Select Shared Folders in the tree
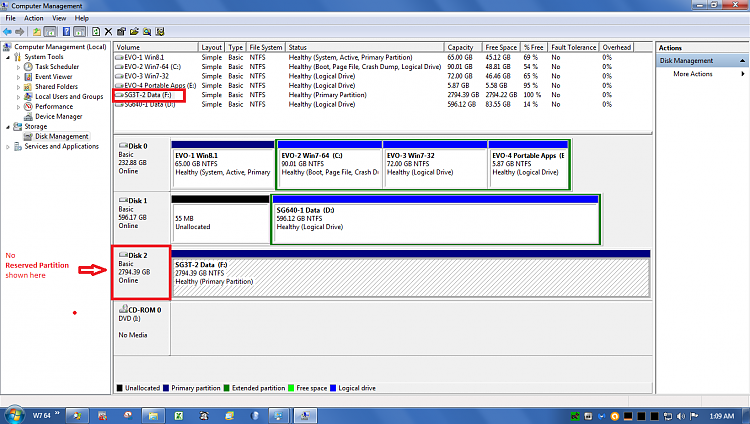 [56, 87]
